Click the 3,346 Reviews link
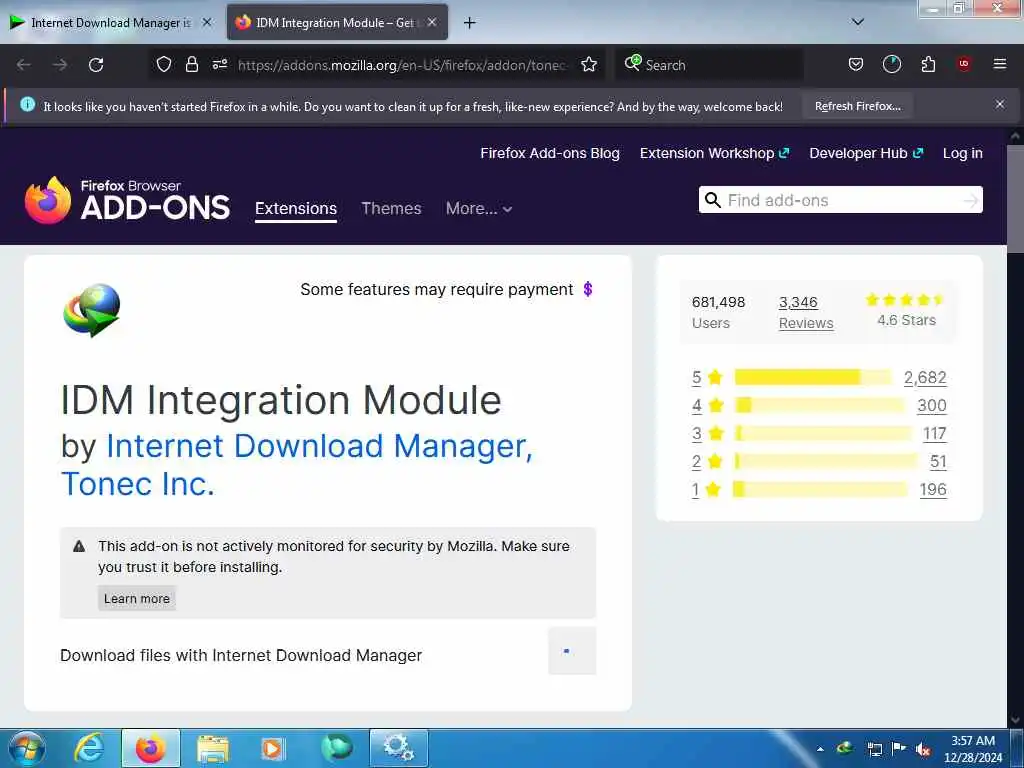Image resolution: width=1024 pixels, height=768 pixels. [806, 312]
